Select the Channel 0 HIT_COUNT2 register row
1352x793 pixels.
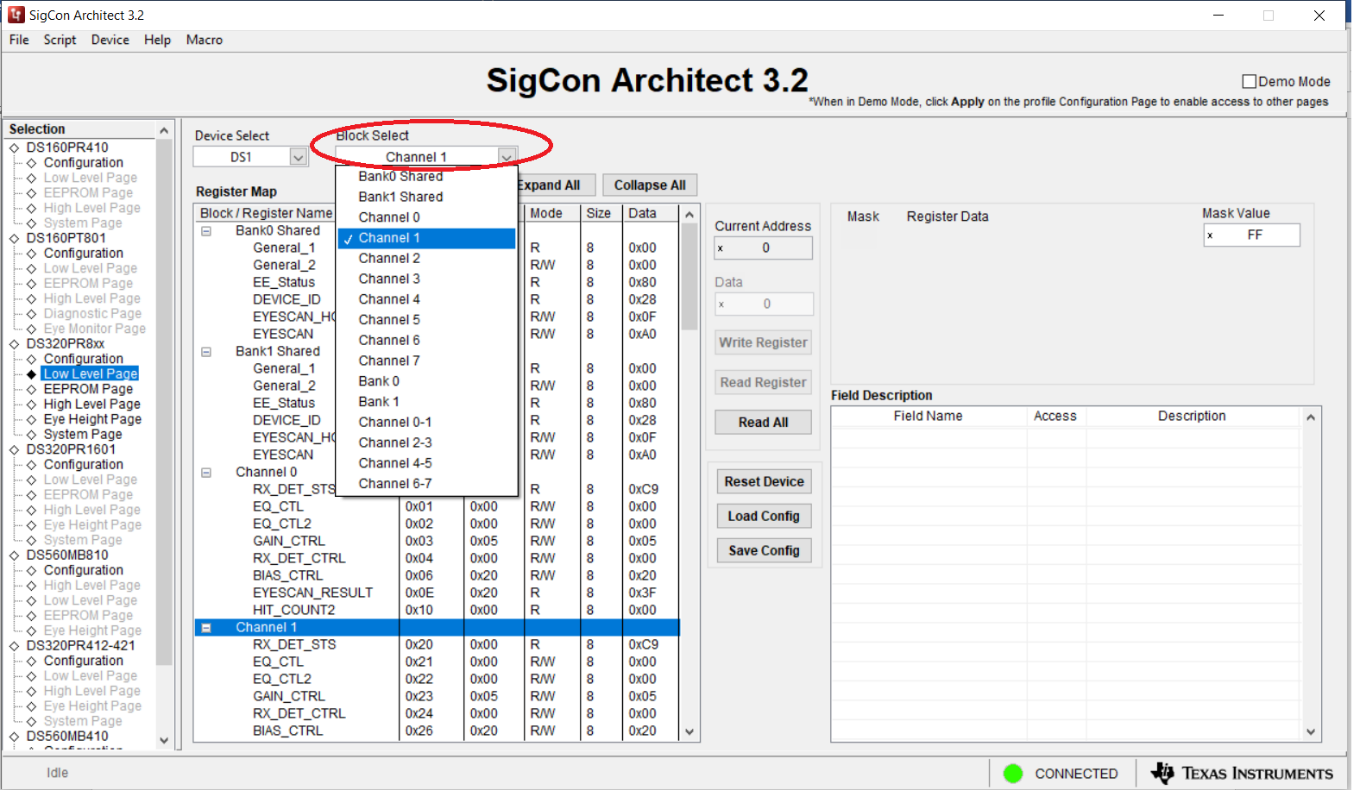click(x=436, y=610)
